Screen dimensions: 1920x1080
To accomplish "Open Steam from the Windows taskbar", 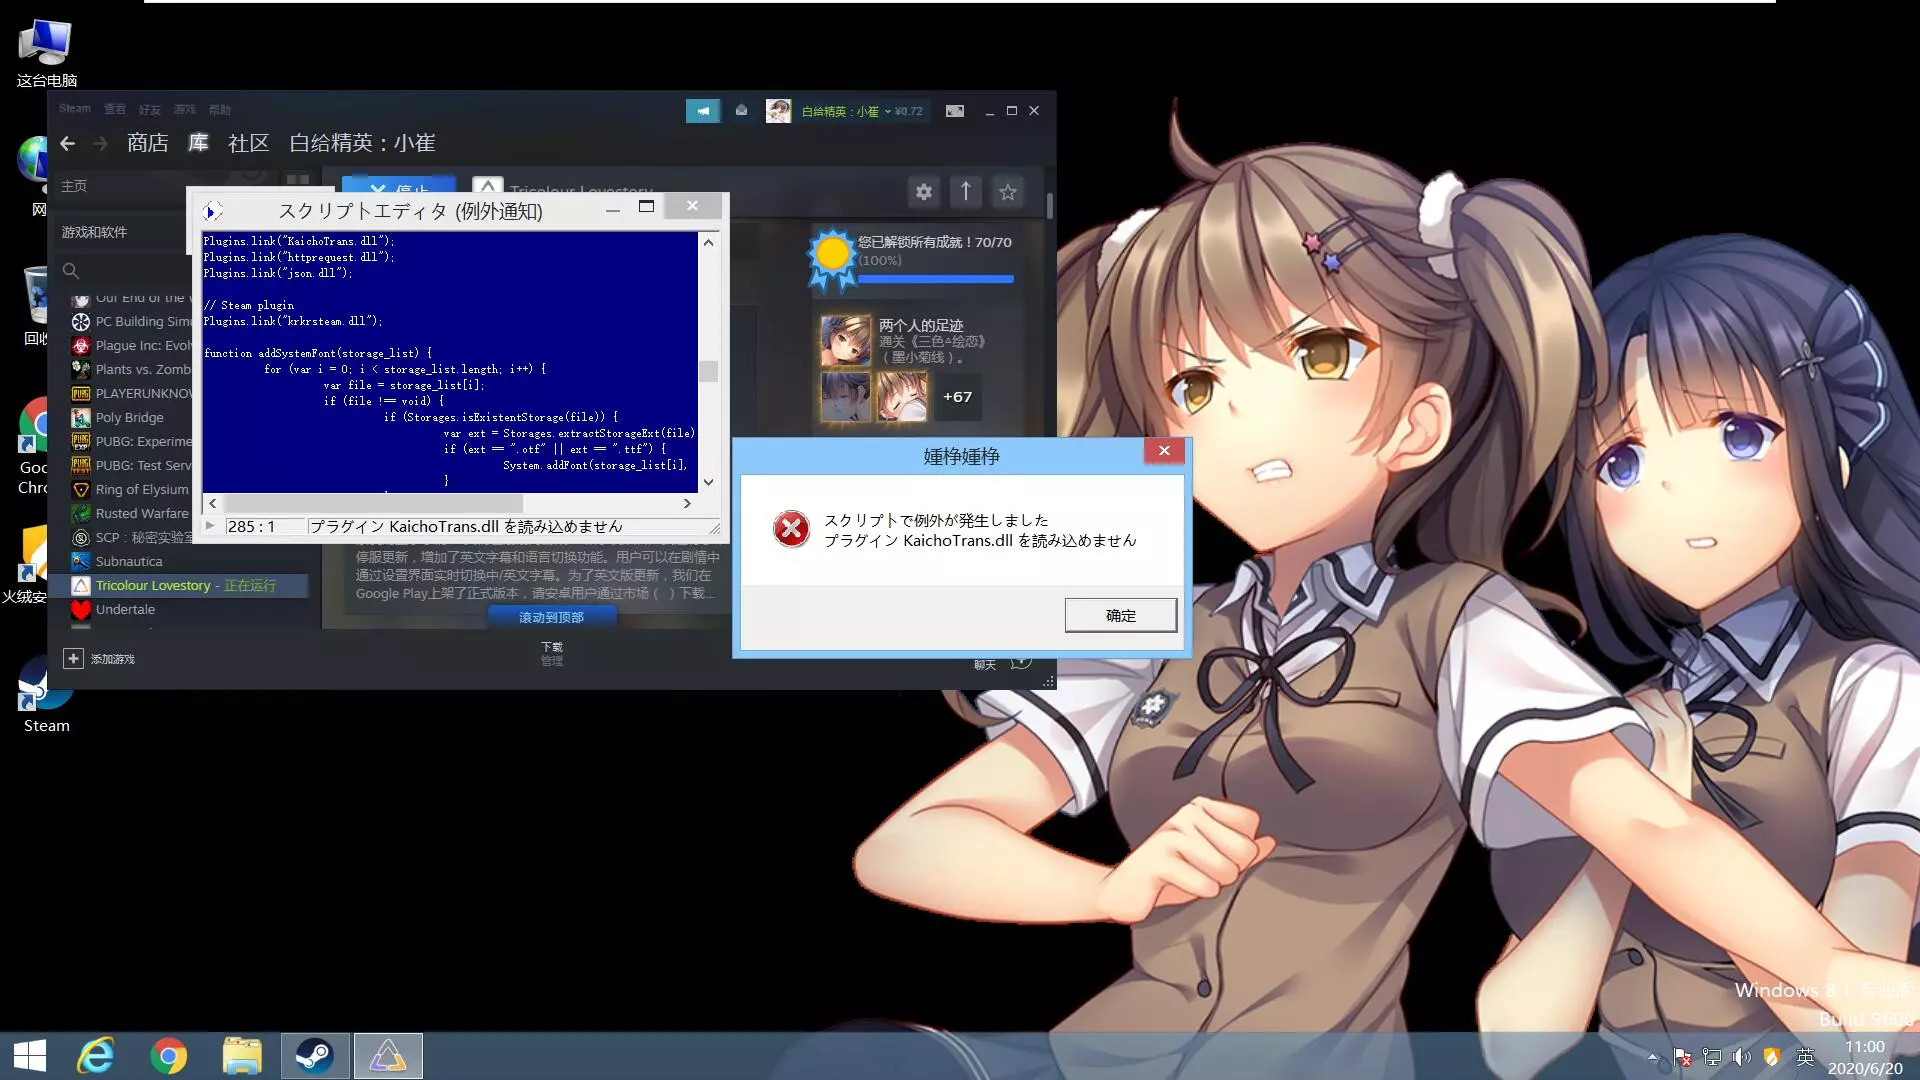I will (x=315, y=1056).
